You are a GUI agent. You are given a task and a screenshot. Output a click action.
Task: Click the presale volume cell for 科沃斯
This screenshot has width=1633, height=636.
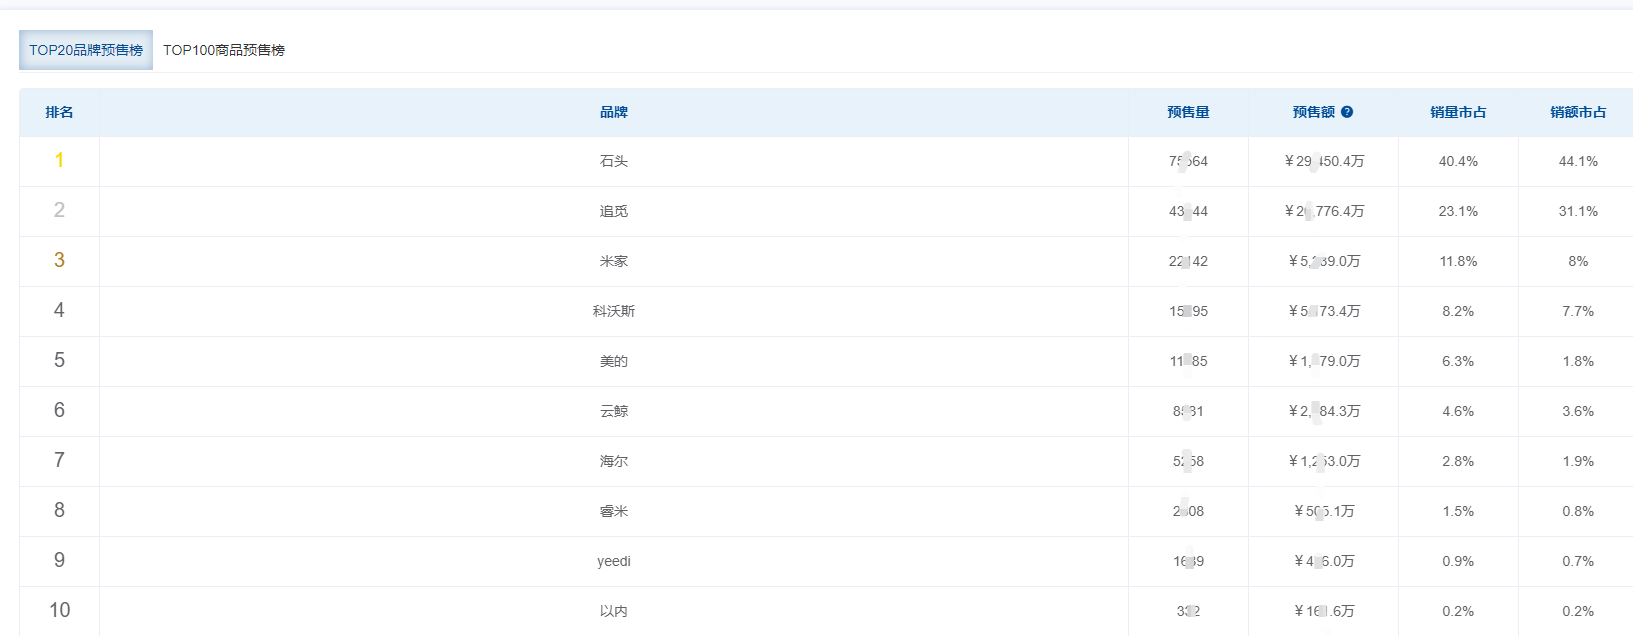(1188, 311)
